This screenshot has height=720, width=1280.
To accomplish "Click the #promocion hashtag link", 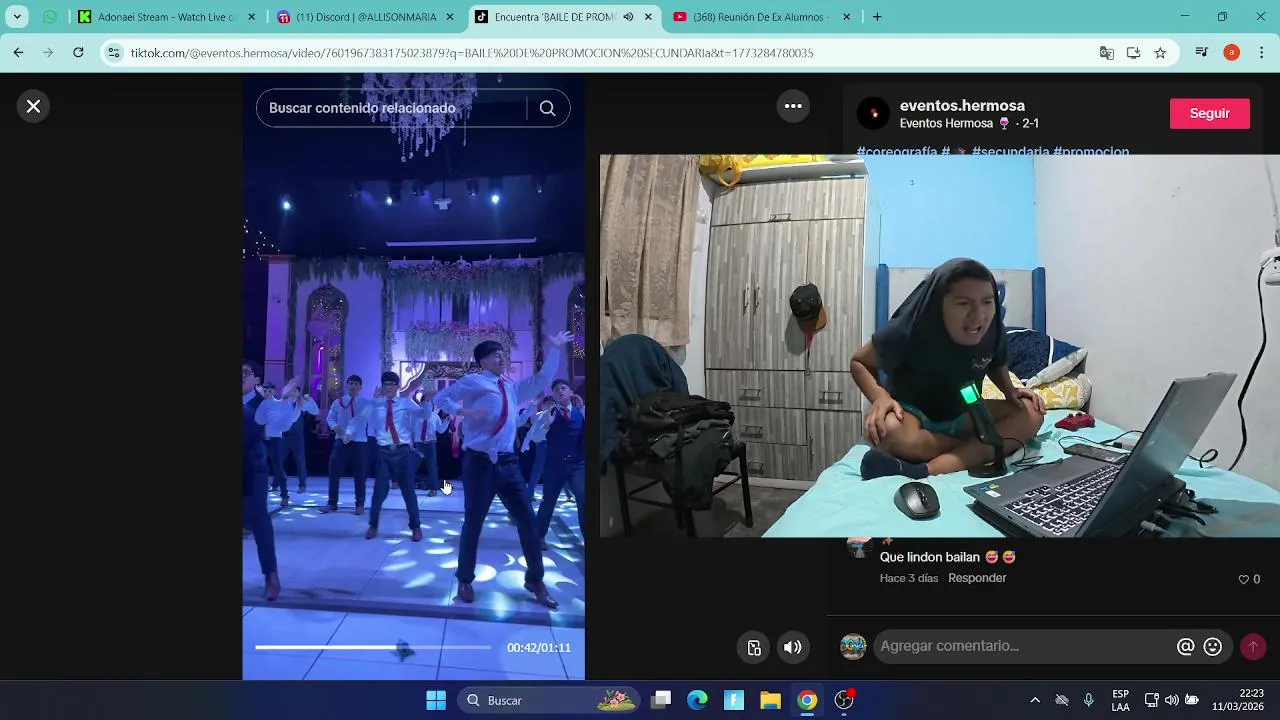I will pyautogui.click(x=1091, y=152).
